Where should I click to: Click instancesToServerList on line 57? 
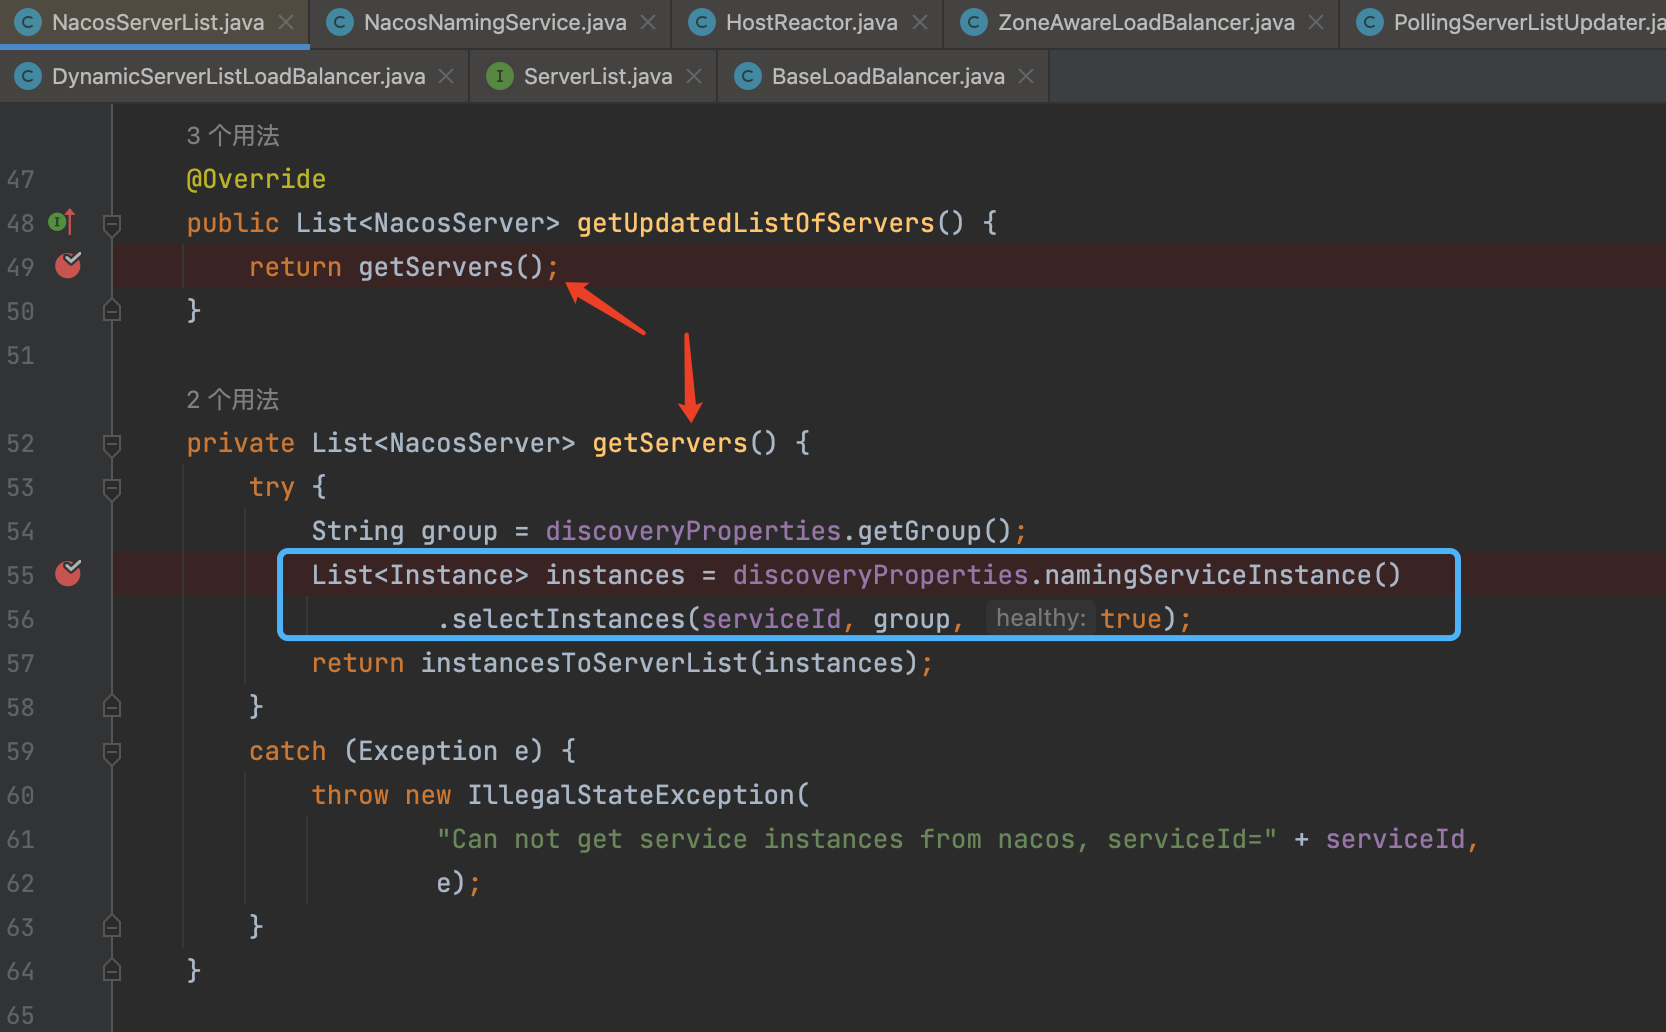584,663
